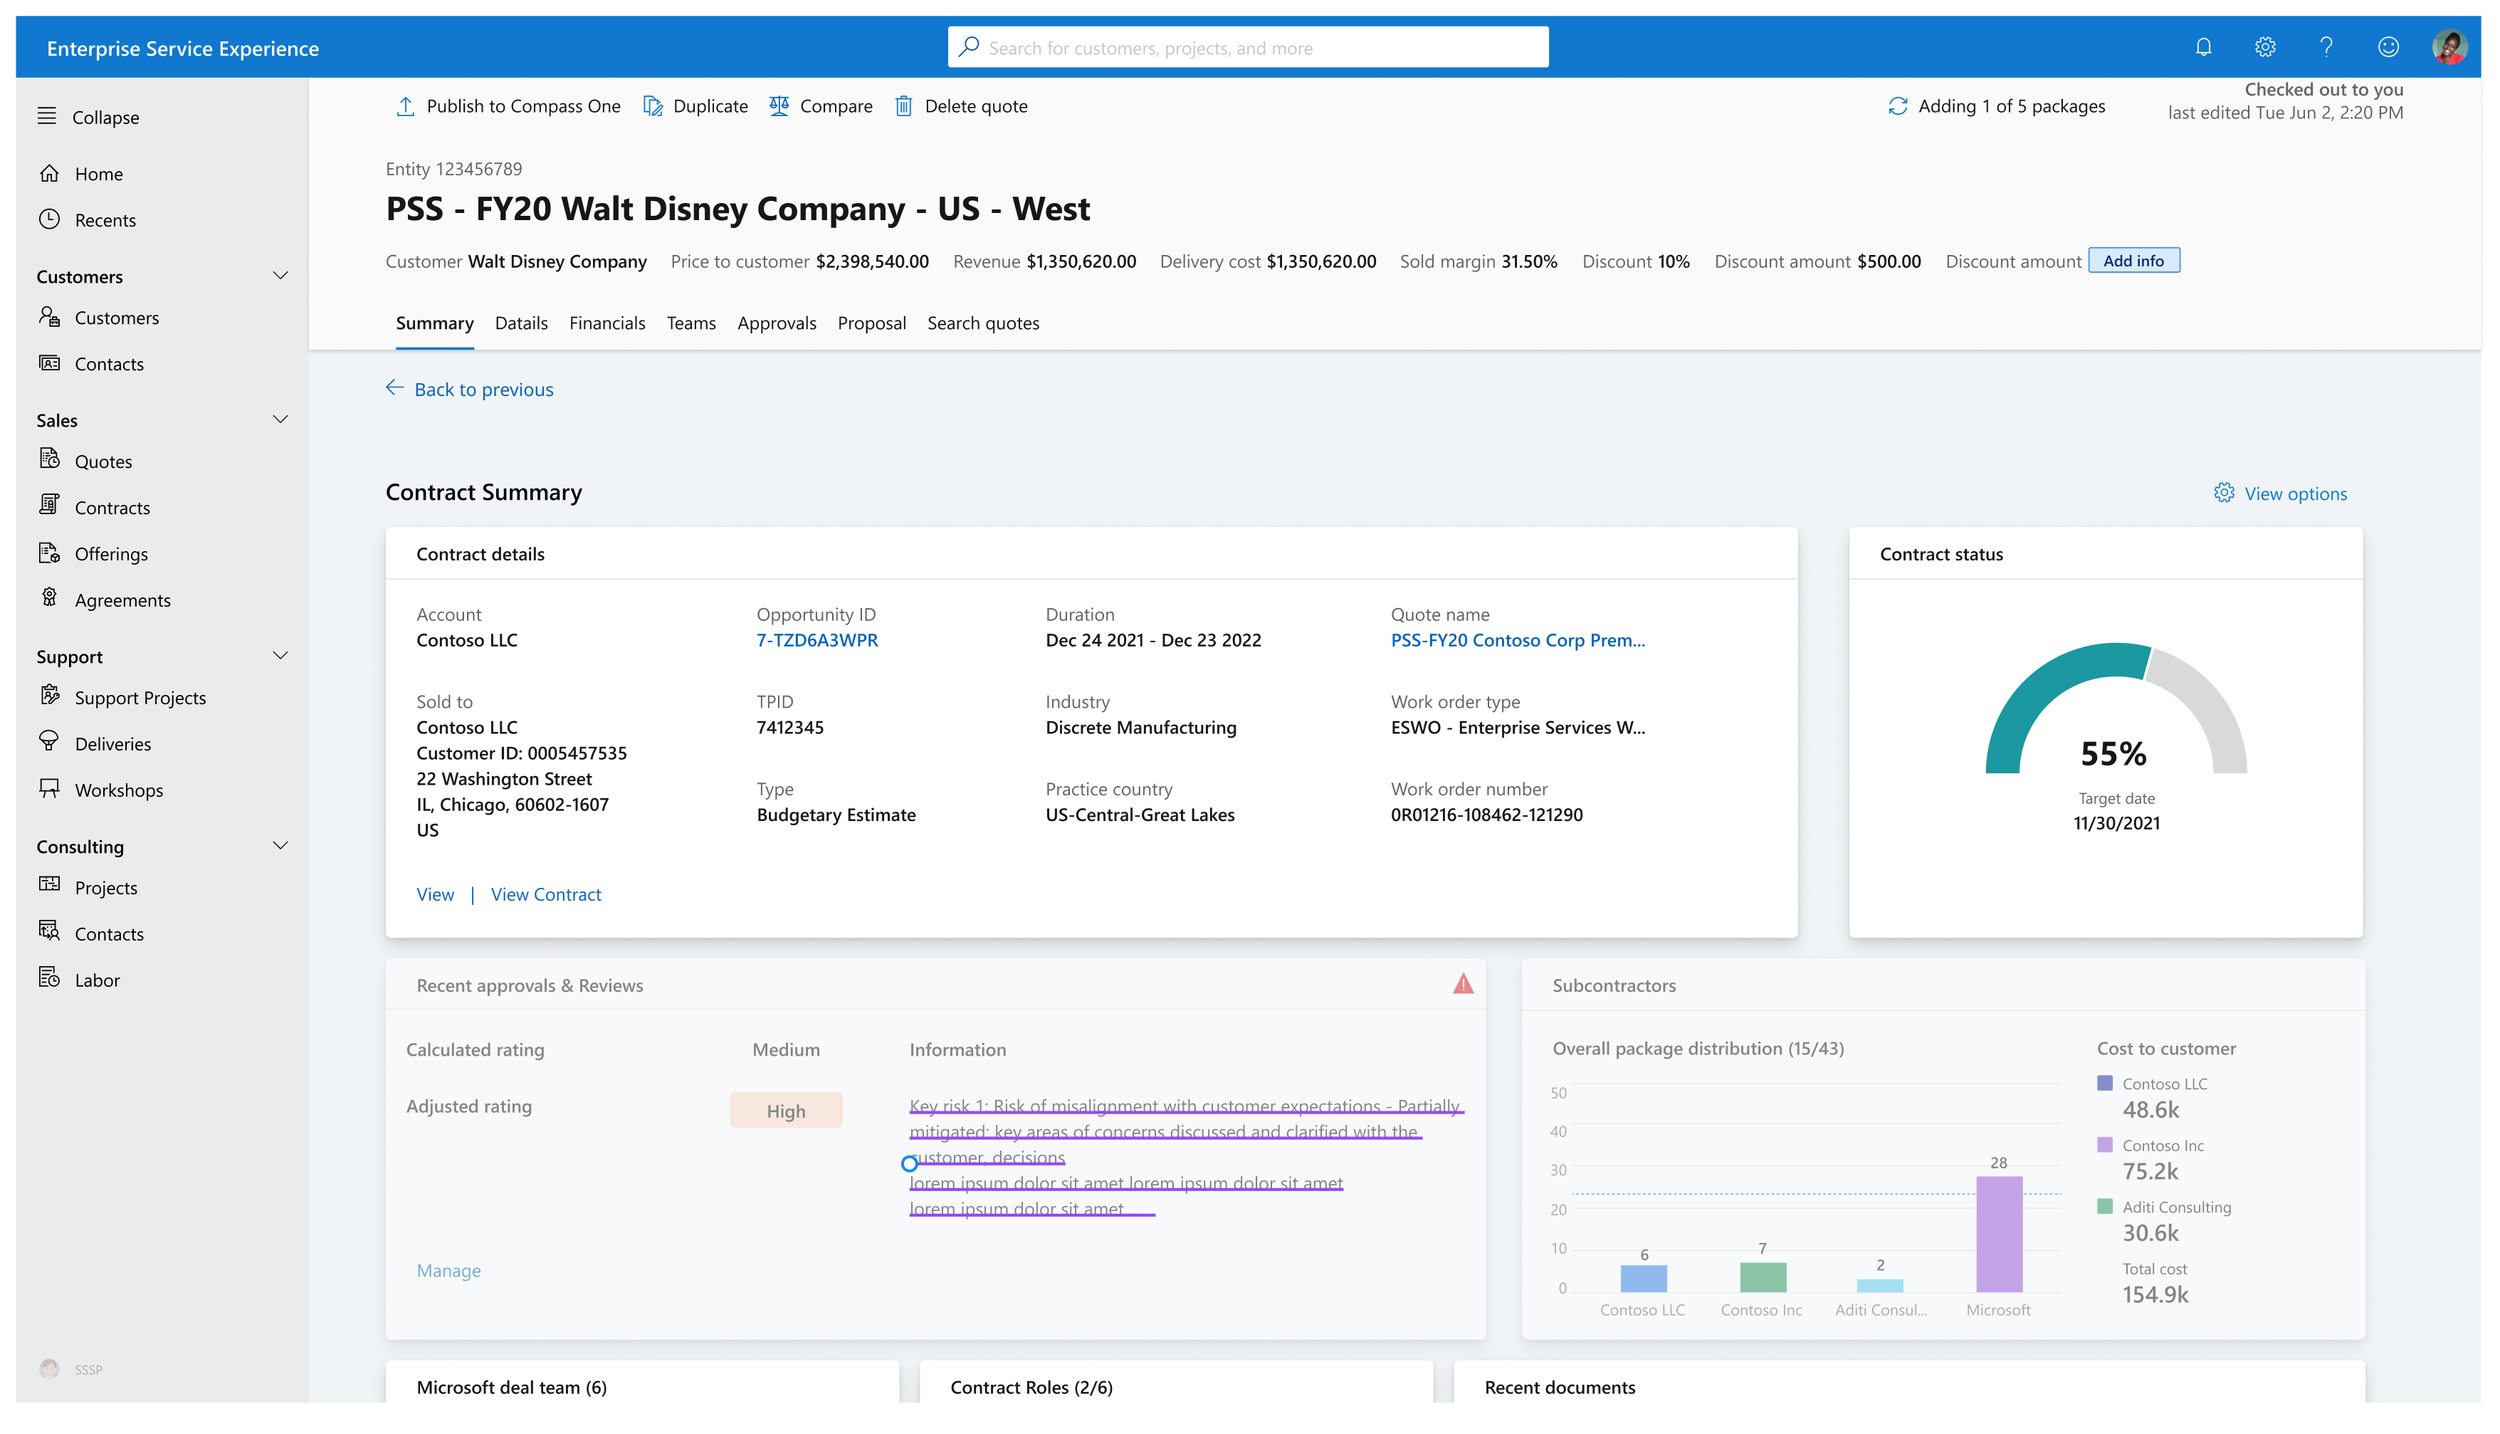
Task: Click the Duplicate icon in toolbar
Action: [x=652, y=106]
